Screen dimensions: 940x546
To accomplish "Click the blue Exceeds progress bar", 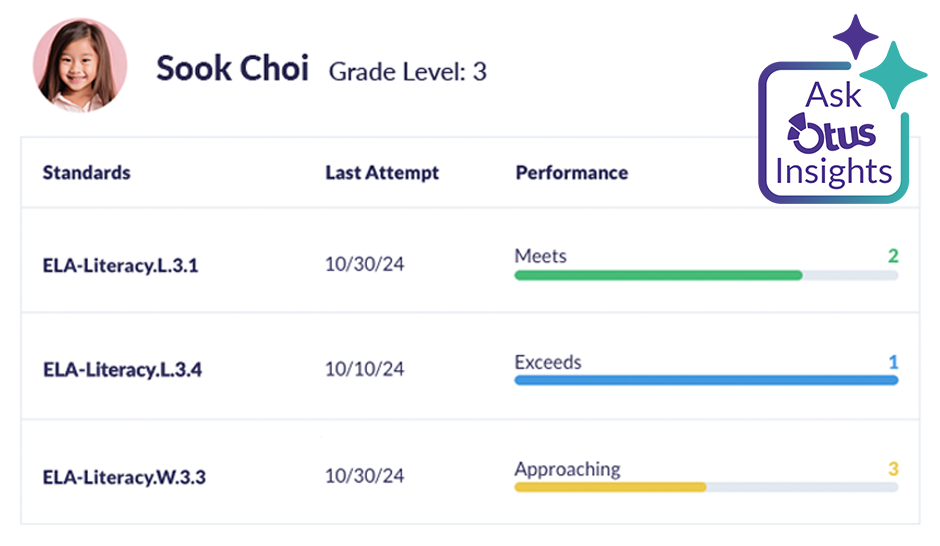I will point(706,380).
